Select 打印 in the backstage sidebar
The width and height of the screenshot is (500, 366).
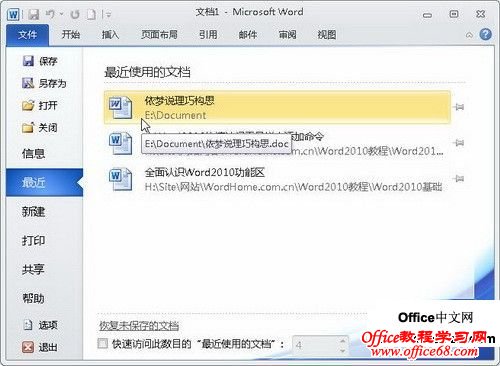tap(33, 240)
